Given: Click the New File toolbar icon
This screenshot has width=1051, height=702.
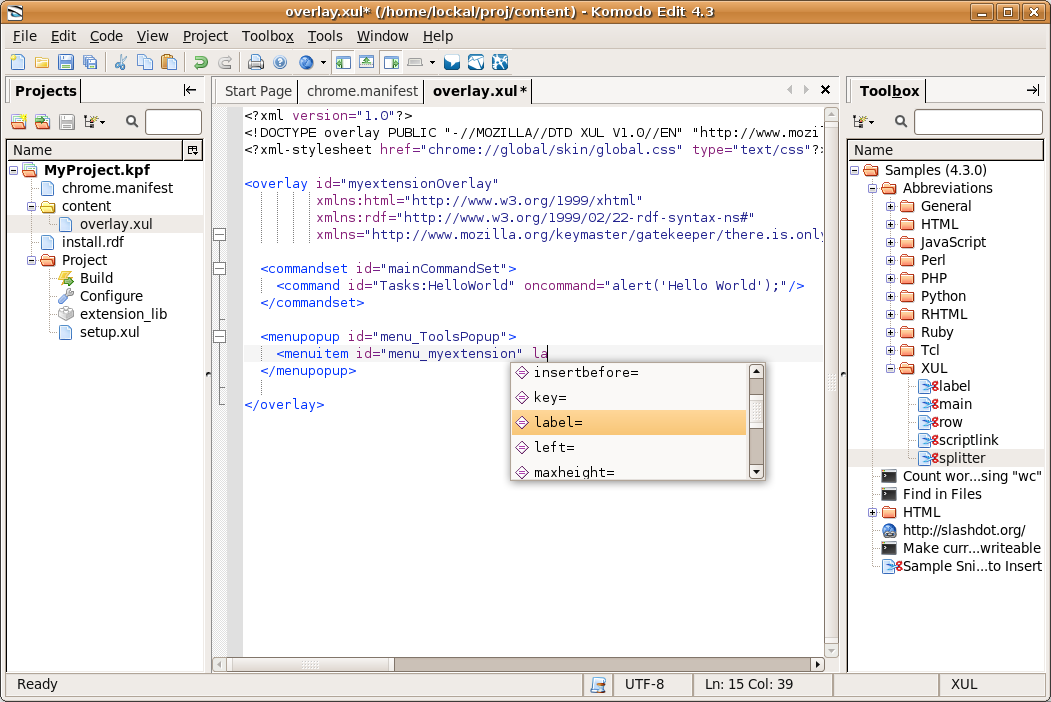Looking at the screenshot, I should pyautogui.click(x=18, y=62).
